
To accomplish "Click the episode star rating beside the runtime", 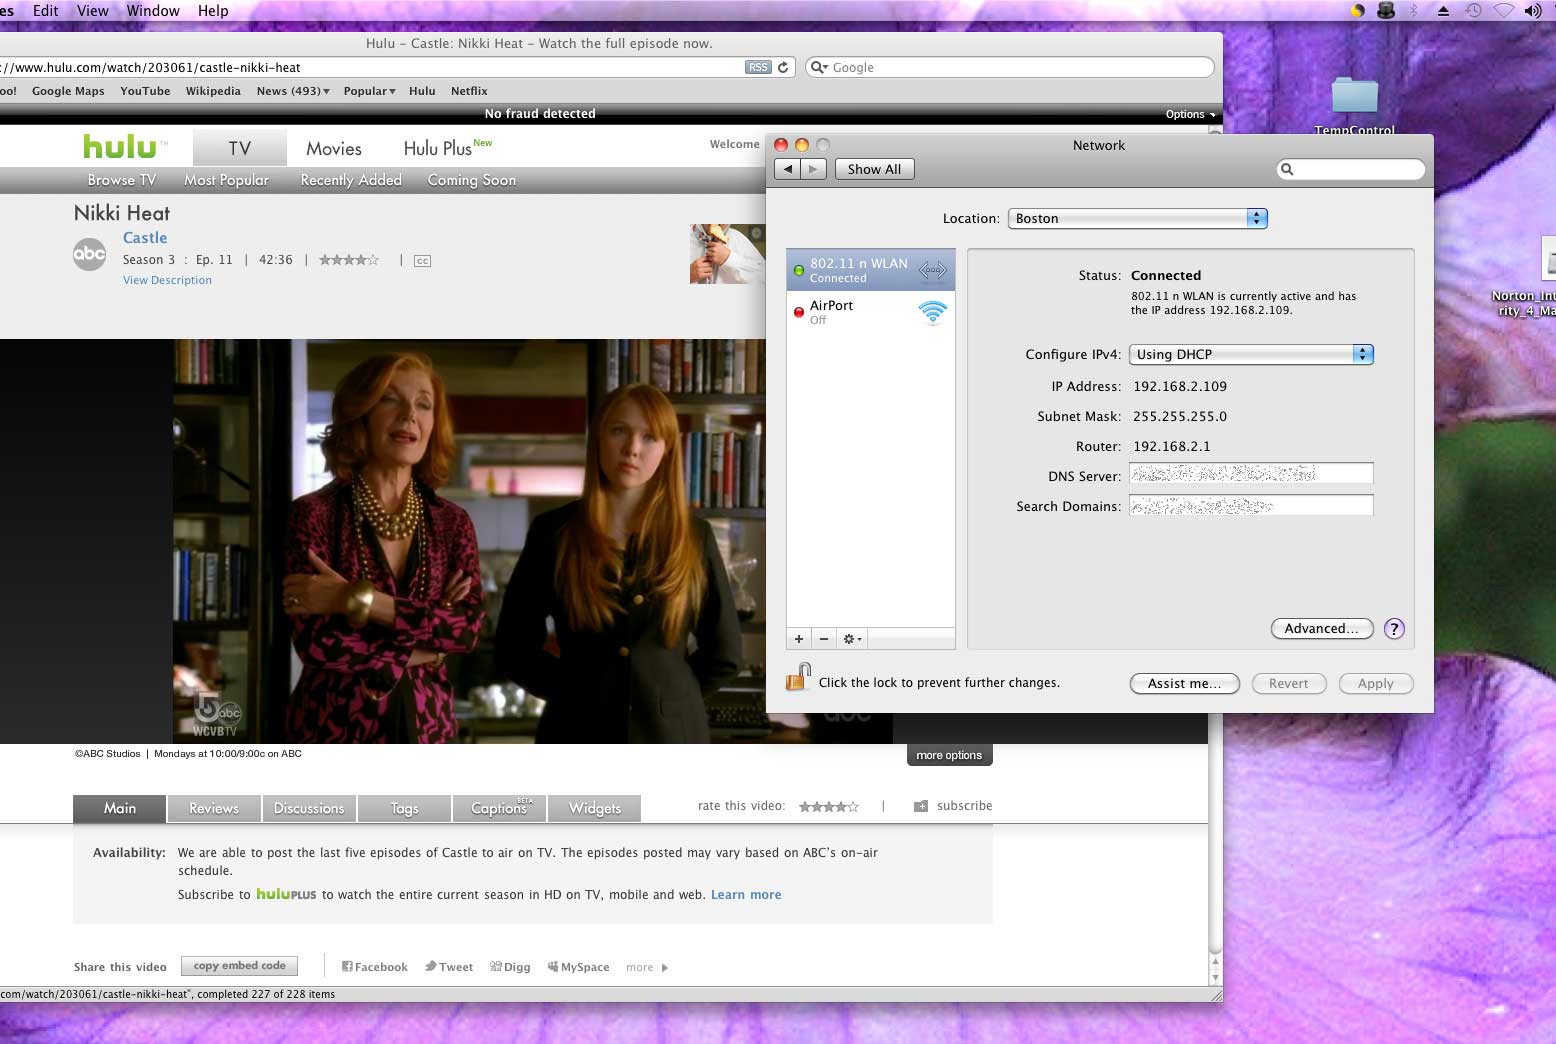I will click(348, 260).
